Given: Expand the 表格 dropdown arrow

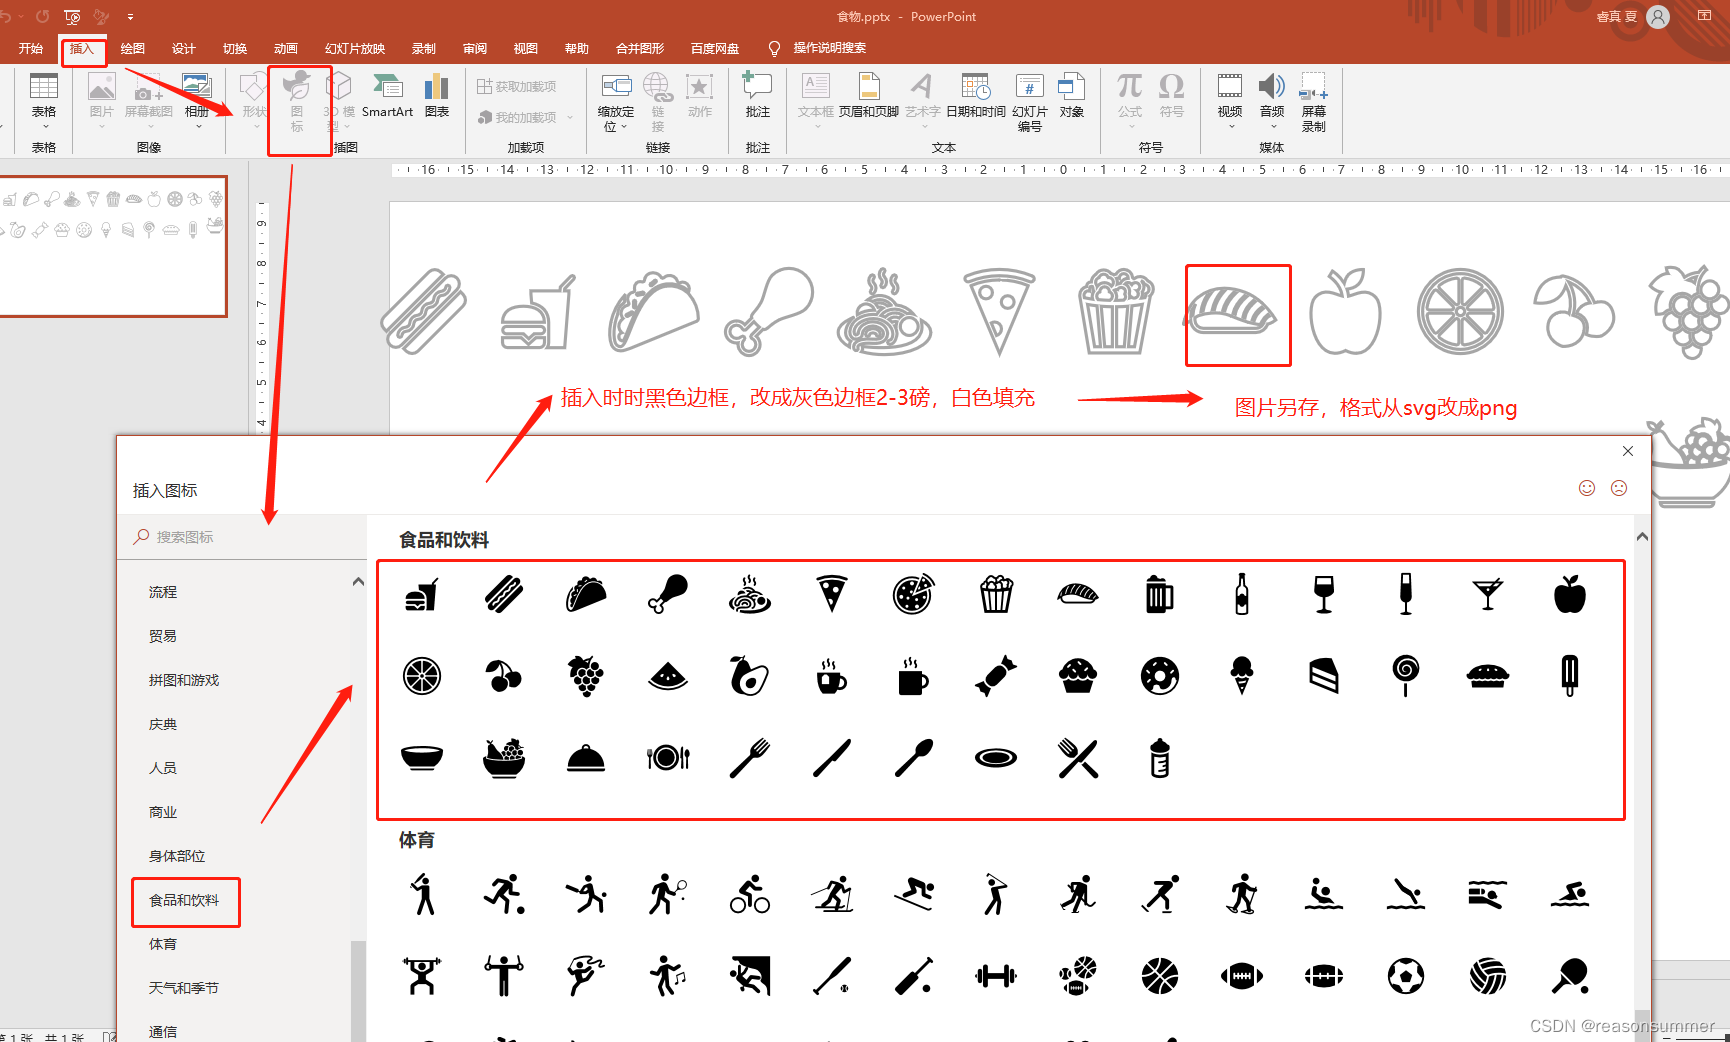Looking at the screenshot, I should 44,127.
